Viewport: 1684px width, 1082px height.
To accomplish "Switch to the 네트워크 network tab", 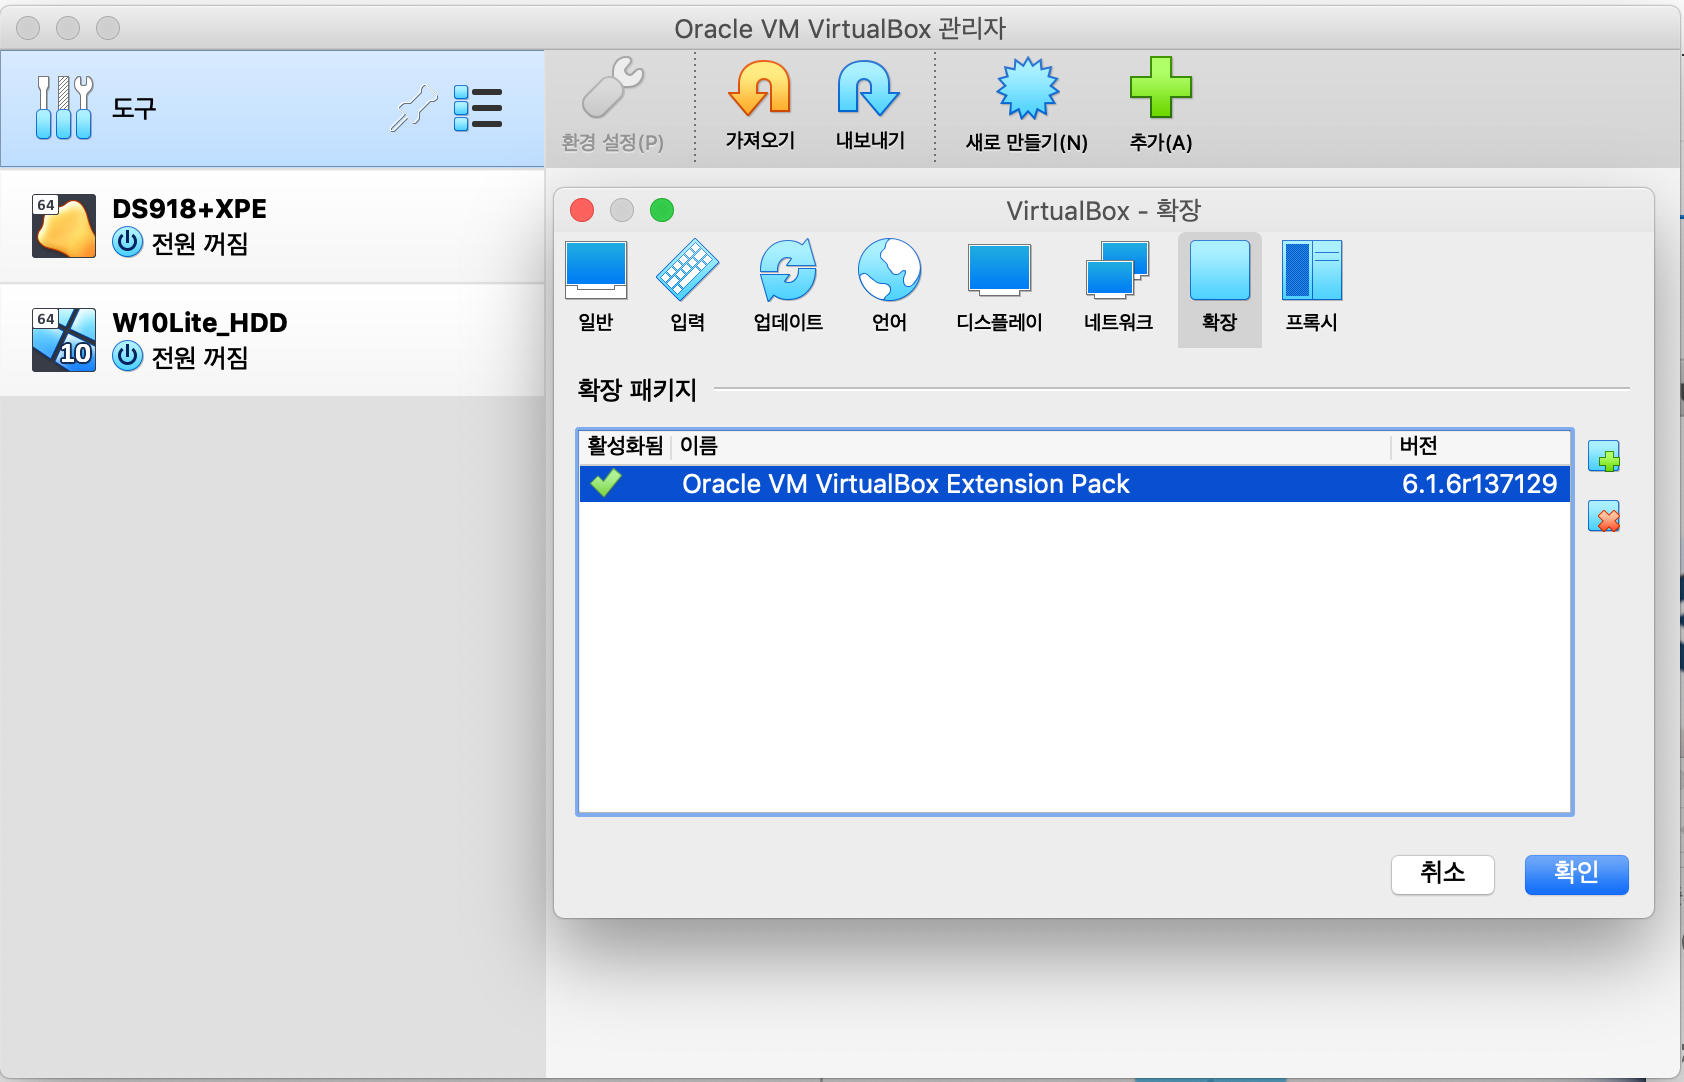I will [x=1118, y=288].
